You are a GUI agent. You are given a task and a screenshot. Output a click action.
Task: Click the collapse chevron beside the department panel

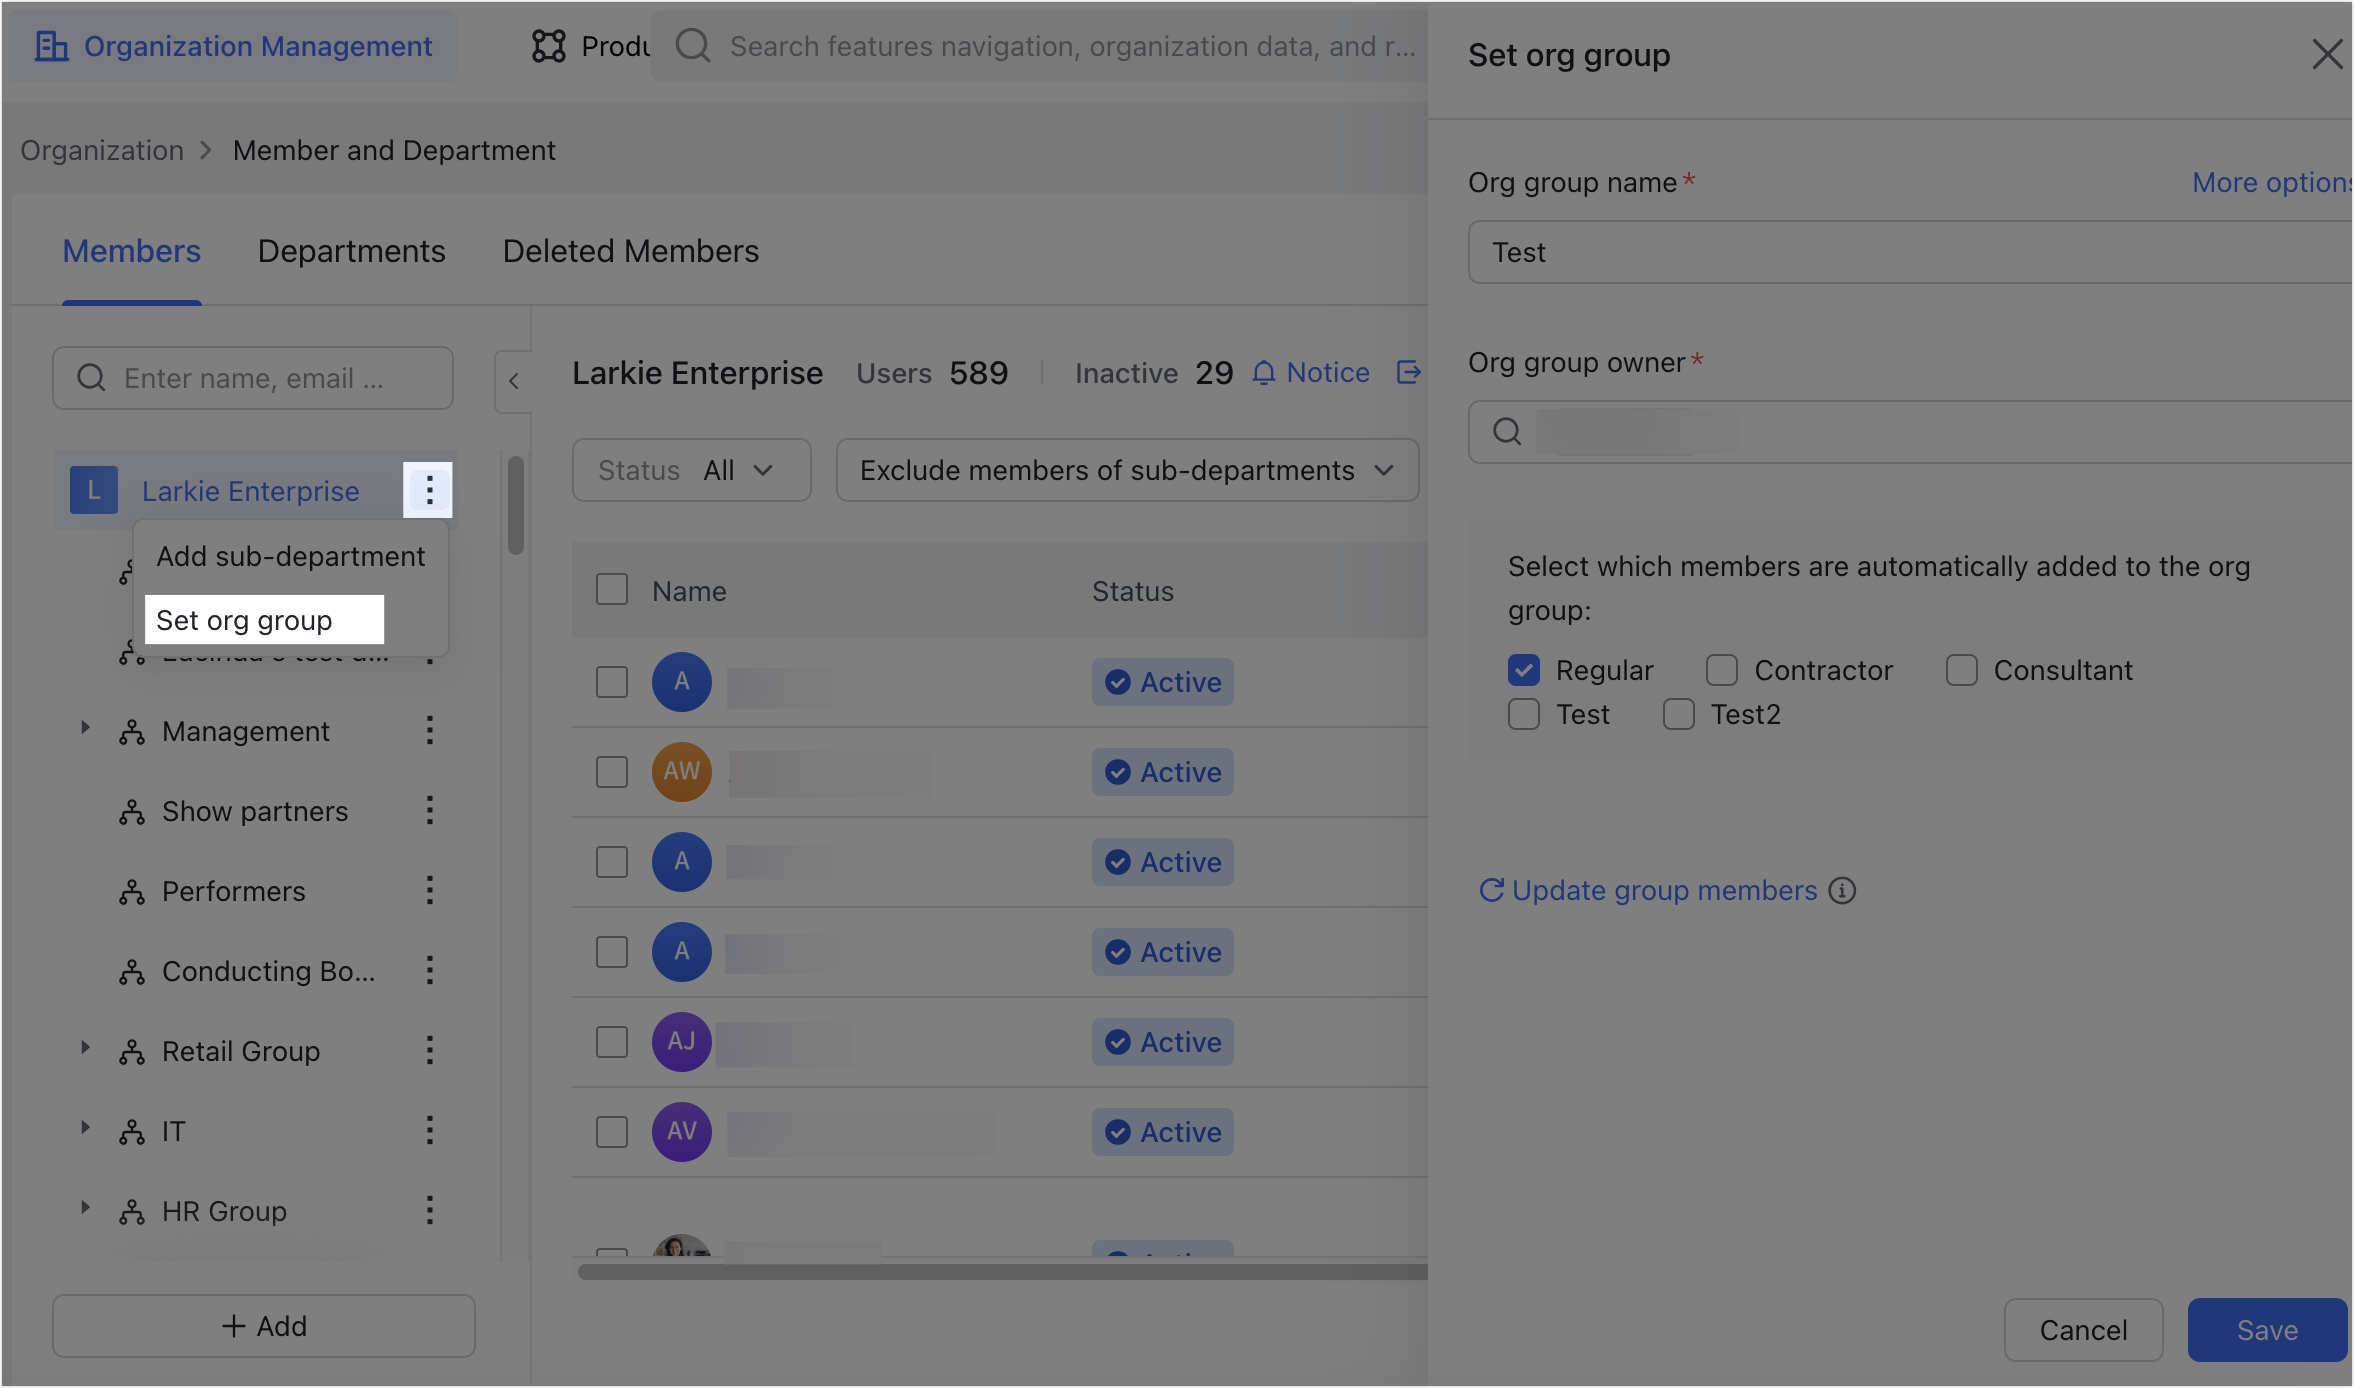point(513,380)
